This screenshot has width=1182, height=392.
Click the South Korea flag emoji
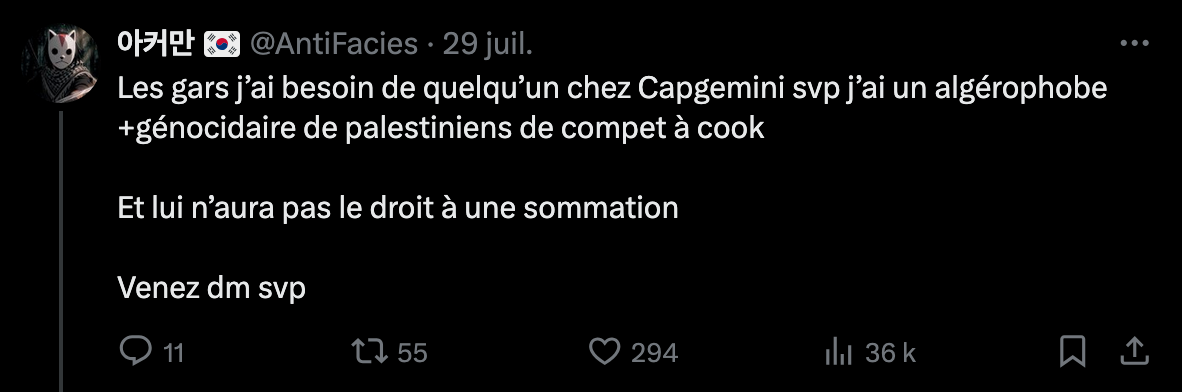222,44
